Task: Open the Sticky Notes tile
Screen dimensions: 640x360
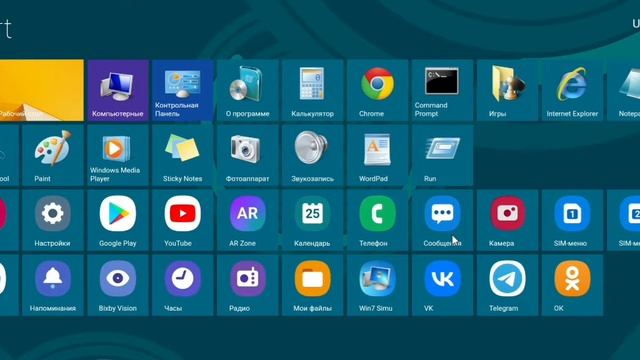Action: click(182, 156)
